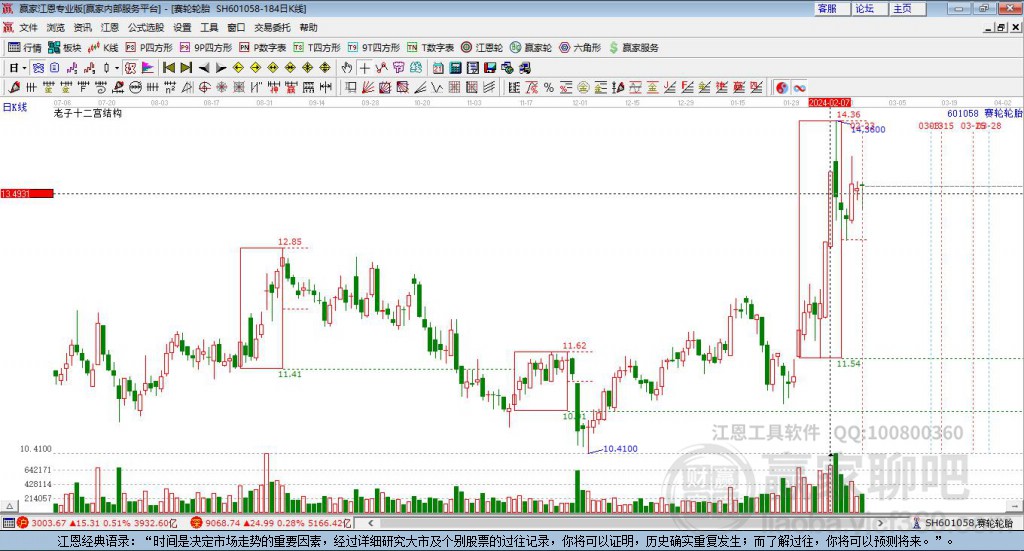Screen dimensions: 1024x551
Task: Open the calendar date icon
Action: coord(438,68)
